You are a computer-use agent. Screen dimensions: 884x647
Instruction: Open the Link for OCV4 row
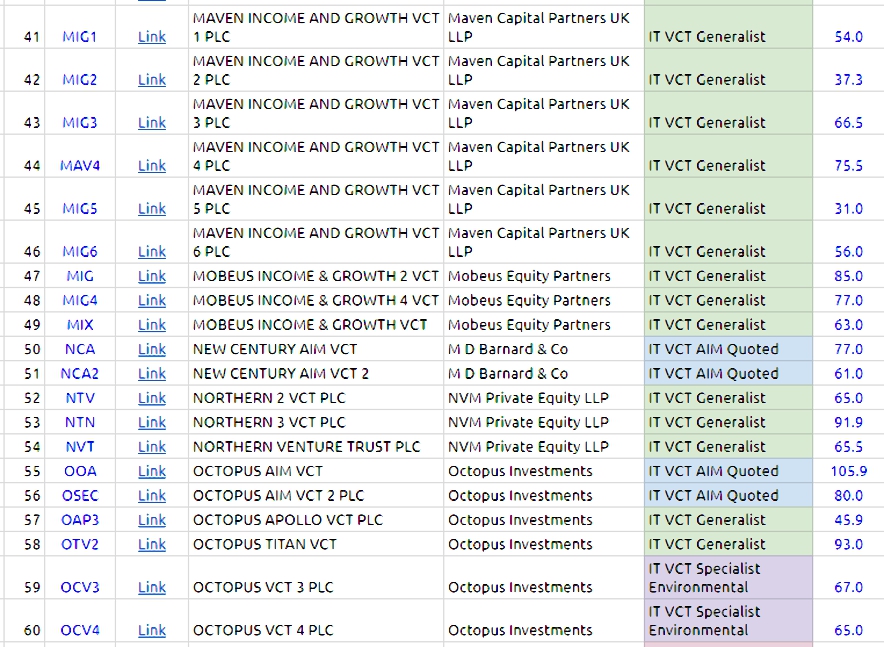point(152,630)
